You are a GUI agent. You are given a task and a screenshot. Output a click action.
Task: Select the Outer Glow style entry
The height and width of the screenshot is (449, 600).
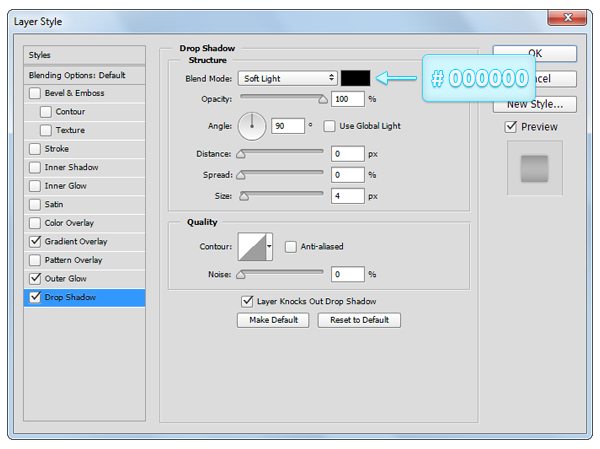pyautogui.click(x=66, y=278)
